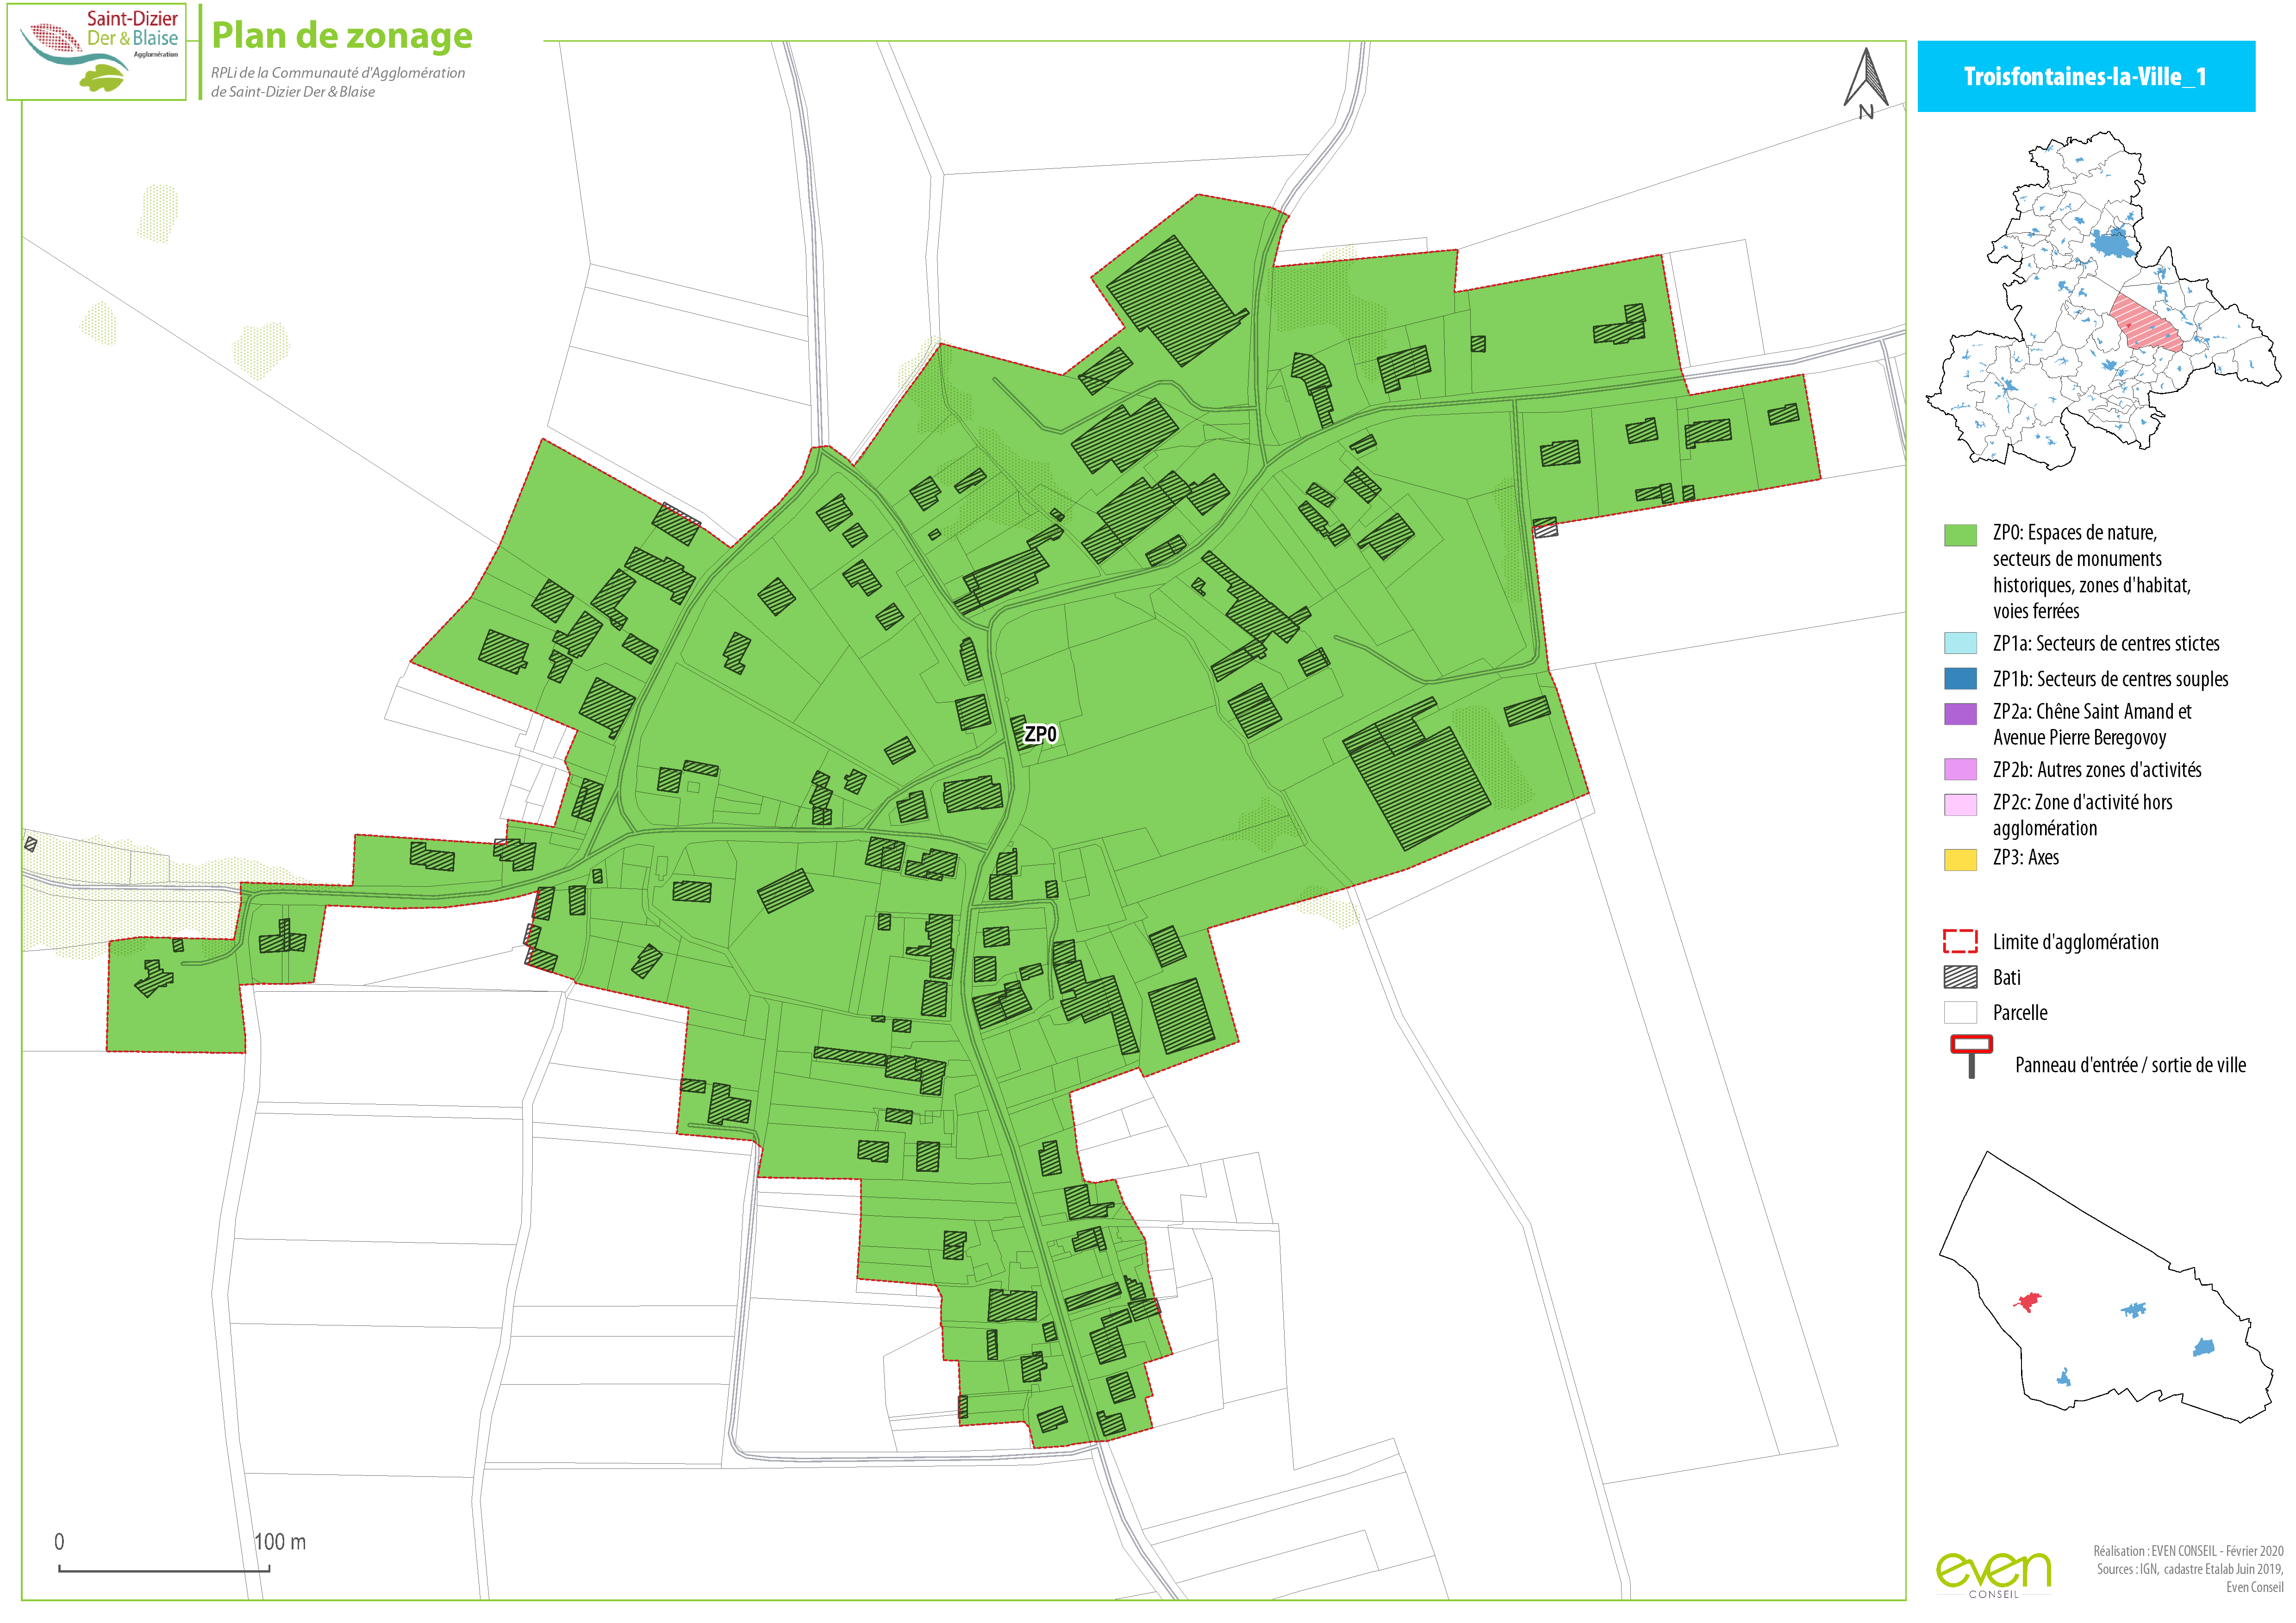Click the hatched Bati legend symbol
This screenshot has width=2296, height=1623.
pyautogui.click(x=1960, y=977)
